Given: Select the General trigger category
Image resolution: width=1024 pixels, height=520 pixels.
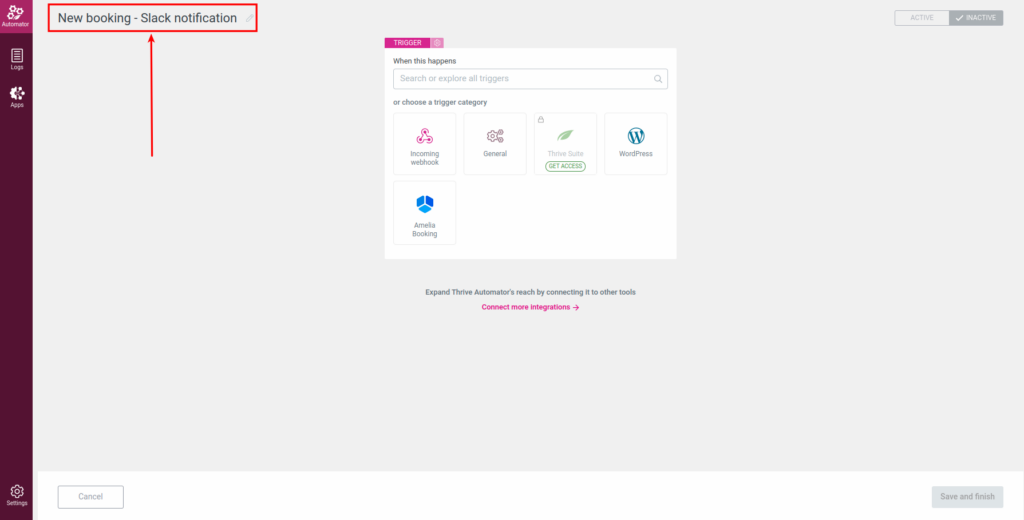Looking at the screenshot, I should click(x=494, y=144).
